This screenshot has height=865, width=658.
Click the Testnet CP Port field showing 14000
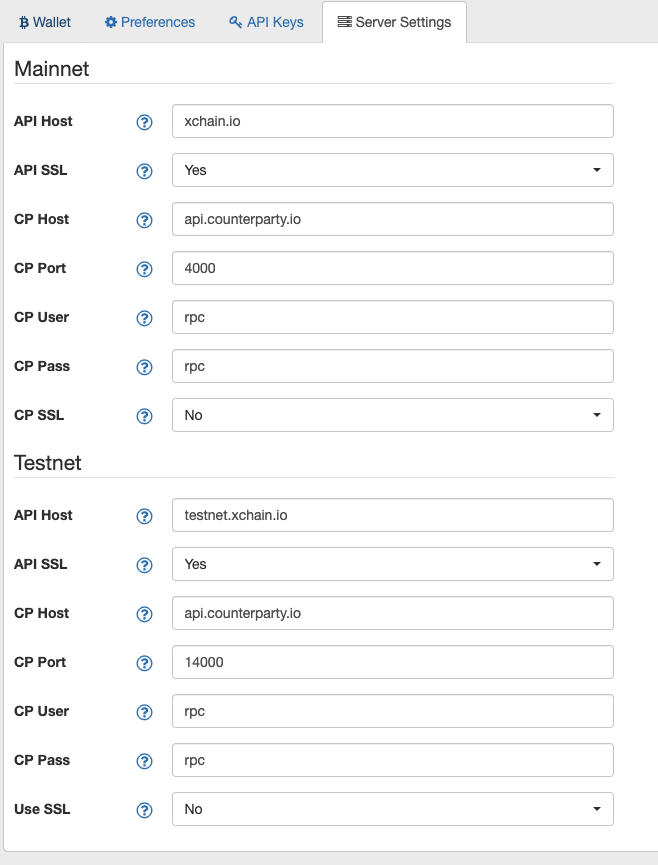393,662
